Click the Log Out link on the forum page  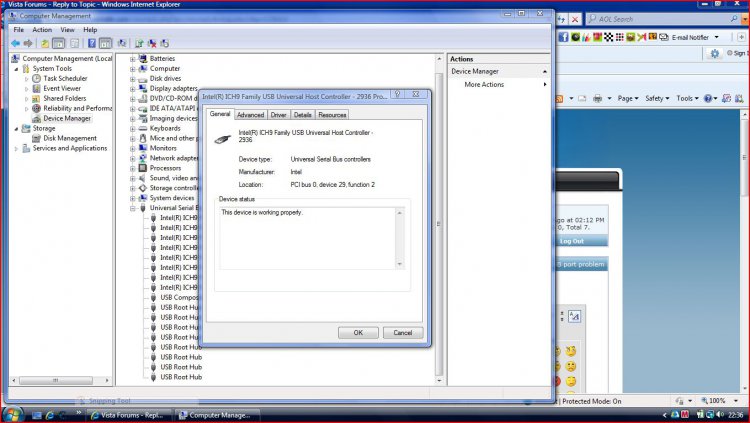point(572,241)
